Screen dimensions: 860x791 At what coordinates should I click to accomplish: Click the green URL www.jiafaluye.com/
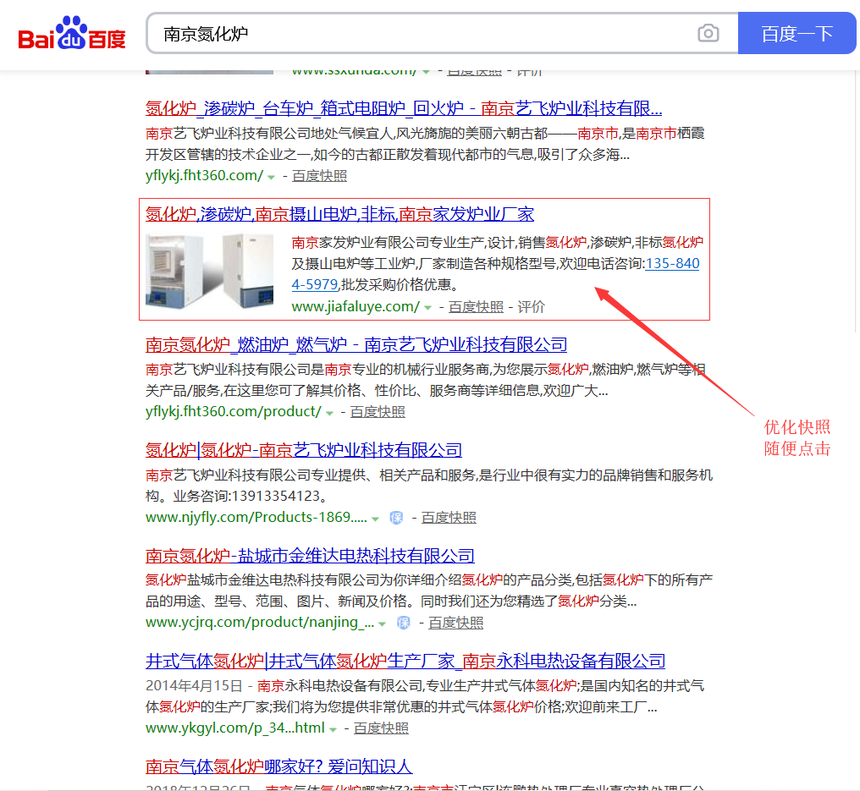(x=355, y=307)
